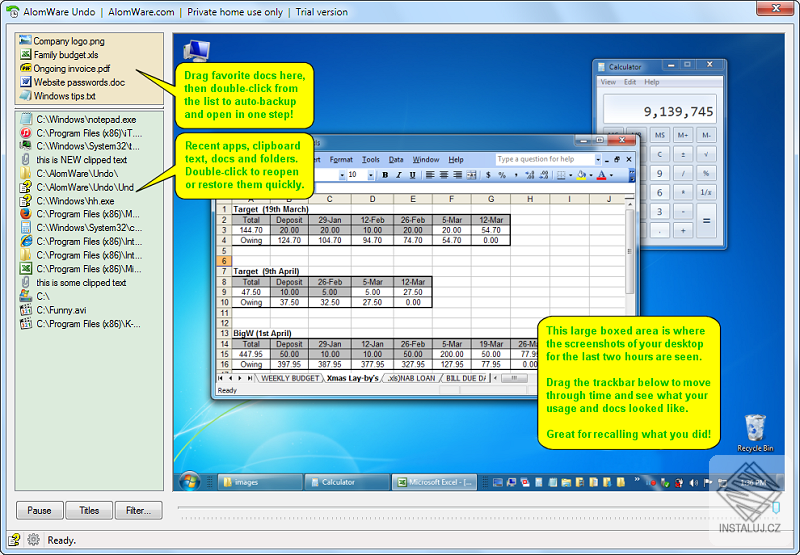Select Excel entry C:\Program Files (x86)\Mi...
The height and width of the screenshot is (555, 800).
(82, 269)
